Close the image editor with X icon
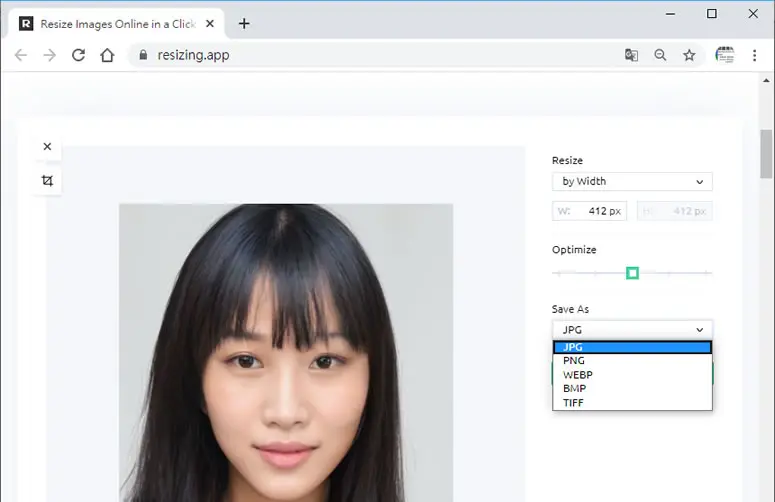The width and height of the screenshot is (775, 502). 47,146
